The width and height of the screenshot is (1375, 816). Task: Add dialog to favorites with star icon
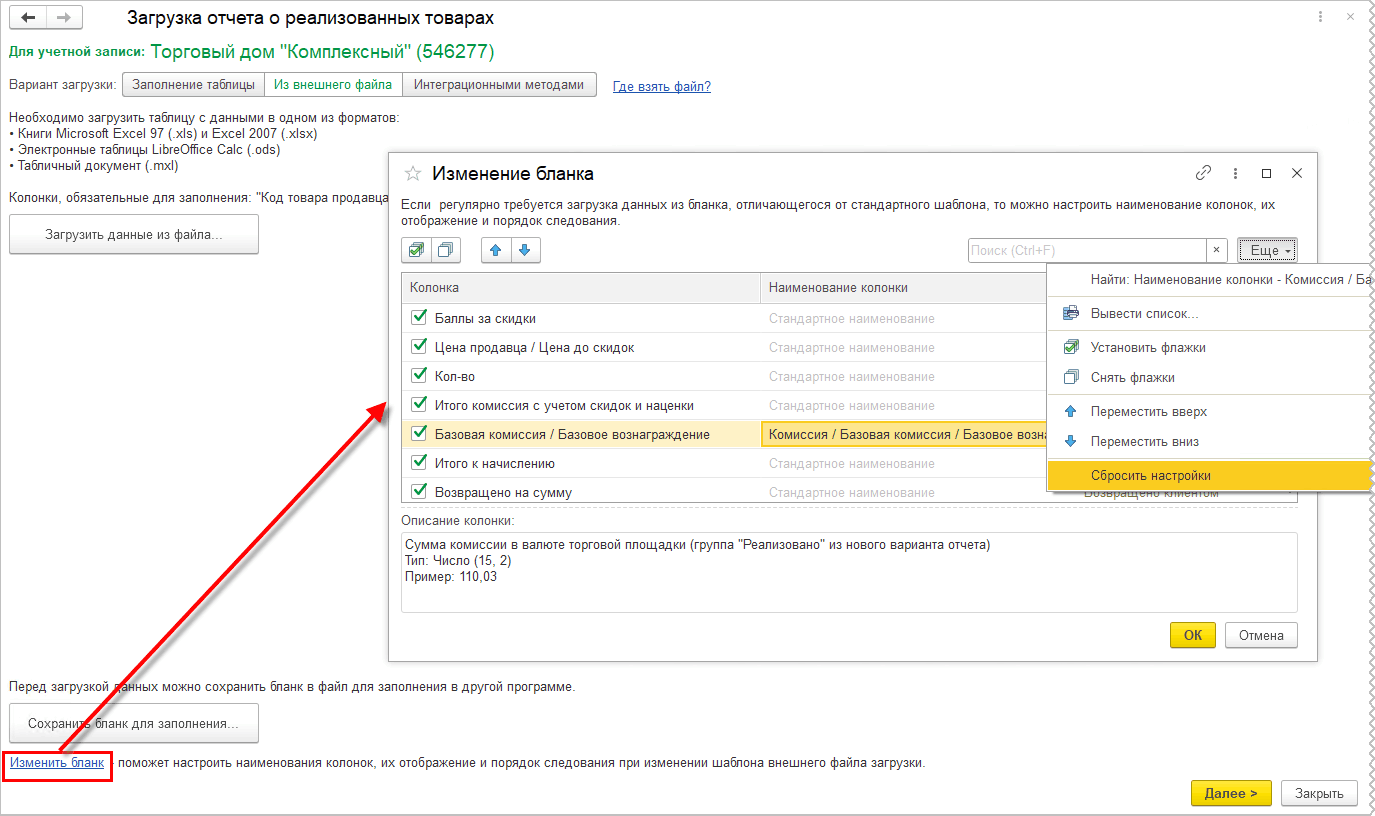click(412, 174)
